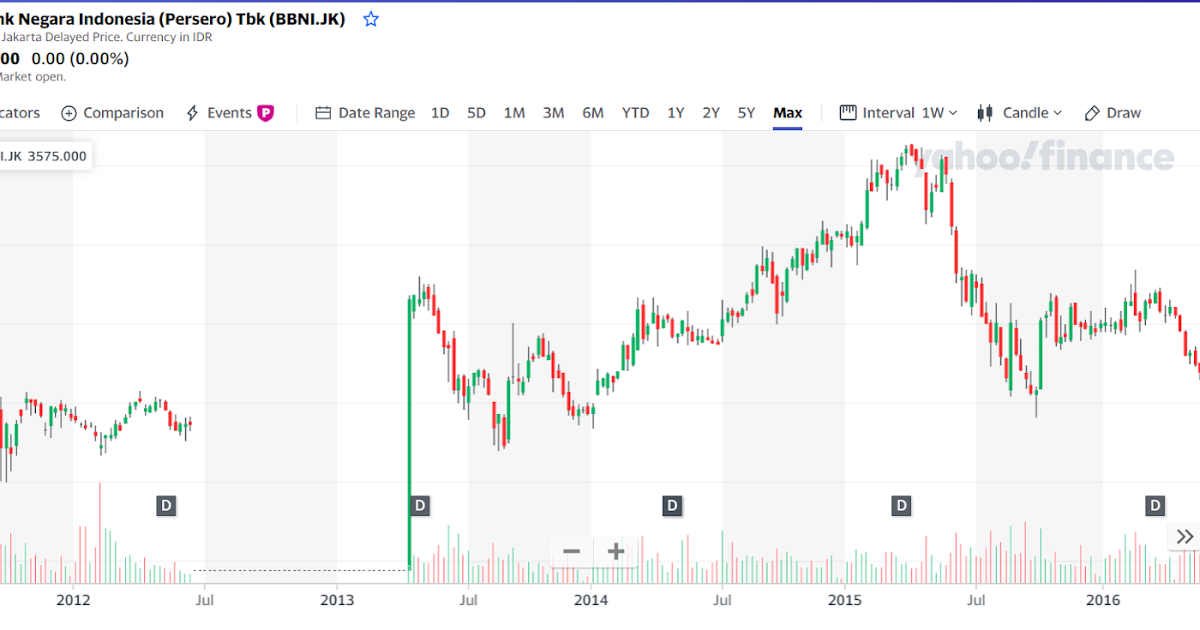The height and width of the screenshot is (630, 1200).
Task: Switch to the YTD range
Action: pyautogui.click(x=635, y=113)
